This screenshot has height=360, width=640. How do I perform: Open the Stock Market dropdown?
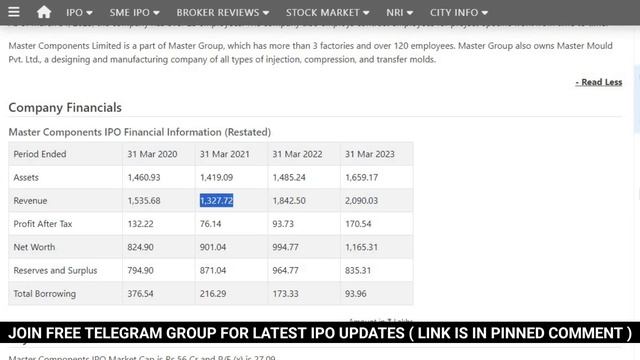(327, 13)
